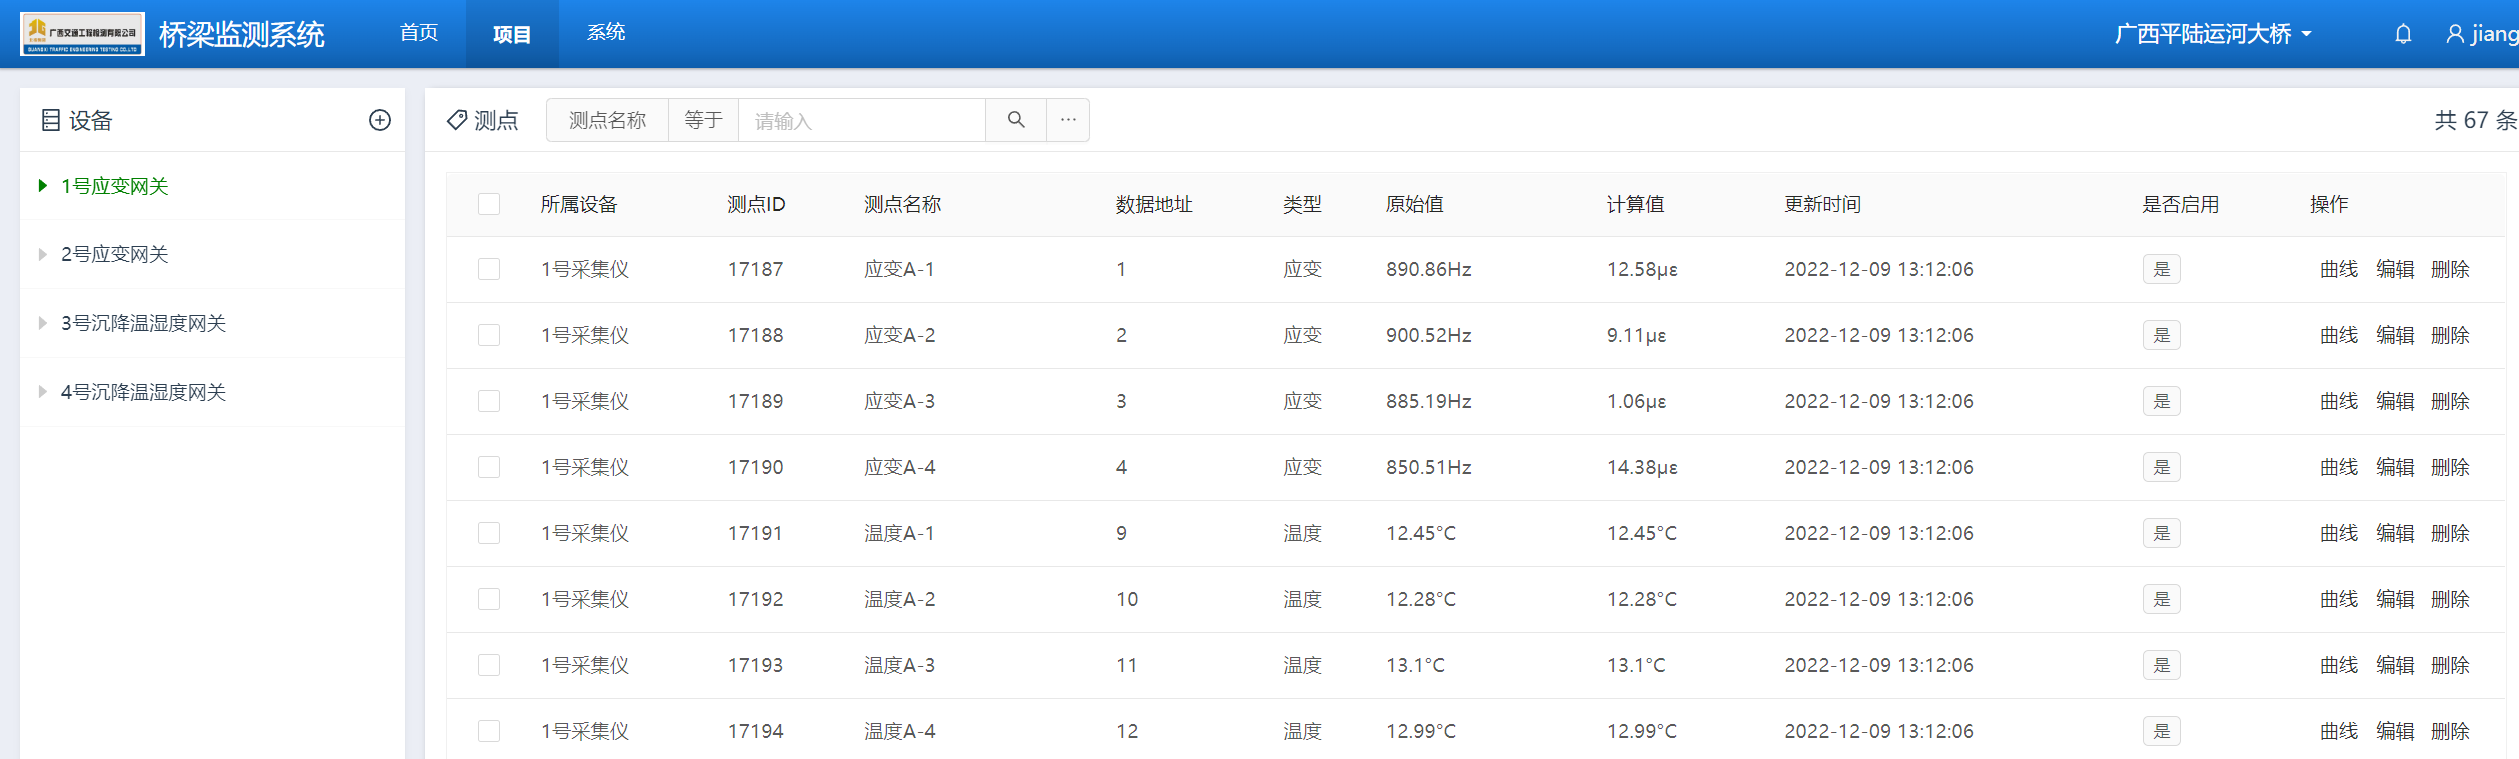Click calculated value 14.38µε cell

click(x=1642, y=467)
